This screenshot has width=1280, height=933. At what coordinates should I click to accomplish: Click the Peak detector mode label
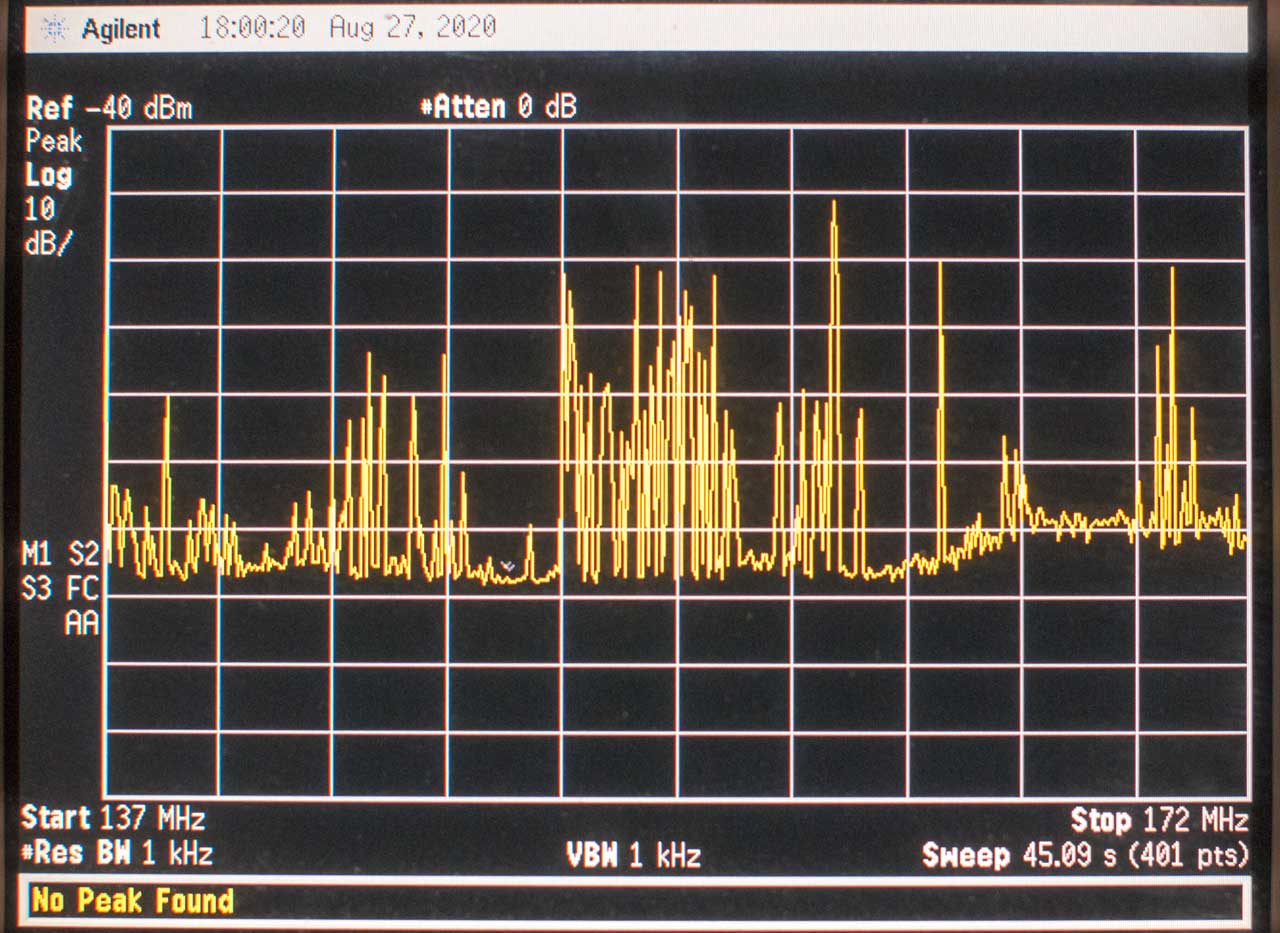pos(53,141)
